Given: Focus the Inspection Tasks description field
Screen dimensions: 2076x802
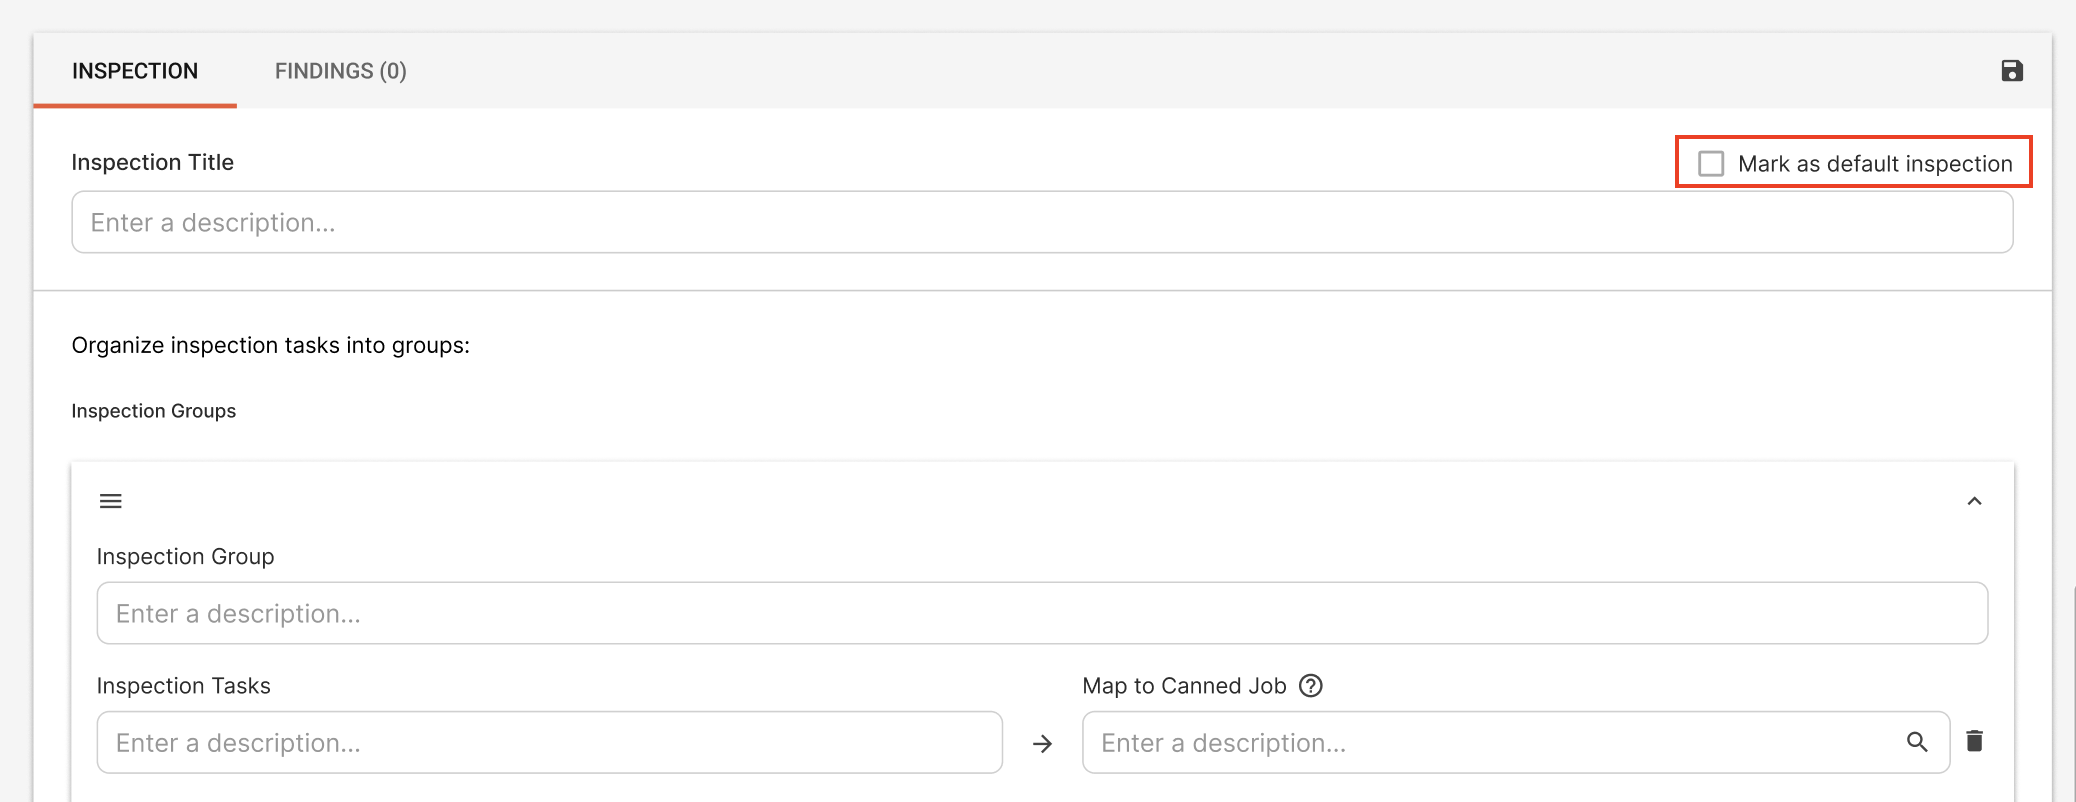Looking at the screenshot, I should 549,742.
